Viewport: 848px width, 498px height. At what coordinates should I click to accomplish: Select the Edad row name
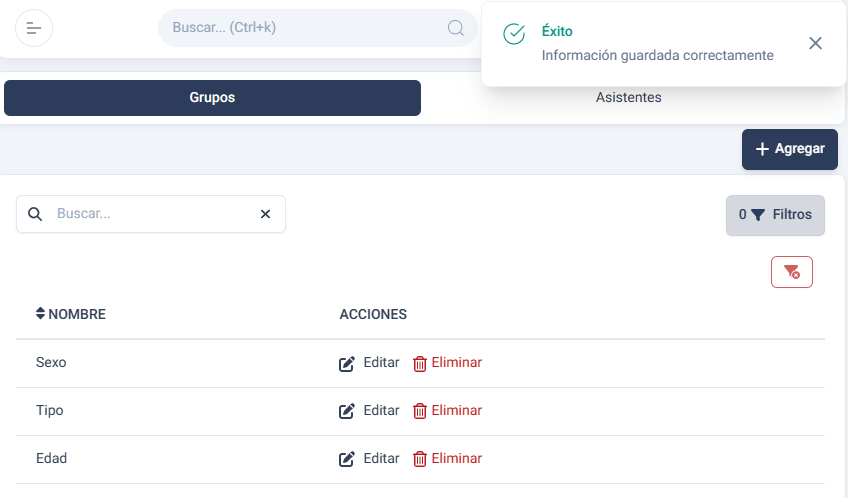(x=51, y=459)
